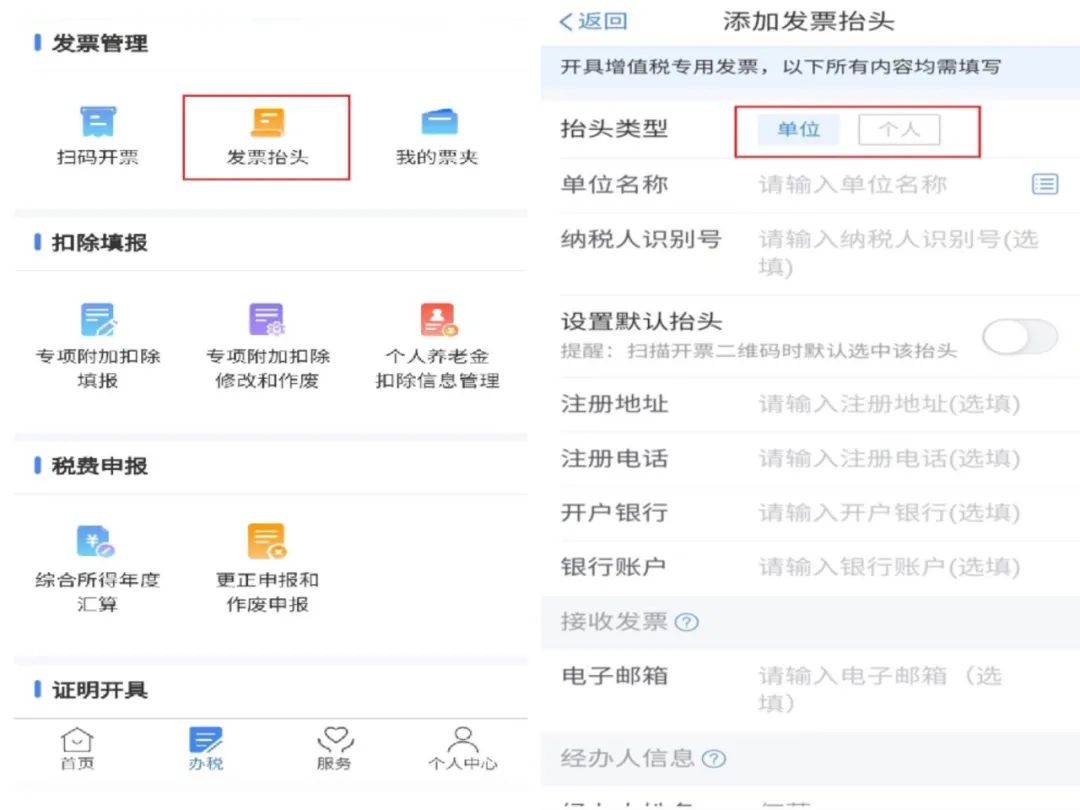Click 注册地址 input field

889,404
